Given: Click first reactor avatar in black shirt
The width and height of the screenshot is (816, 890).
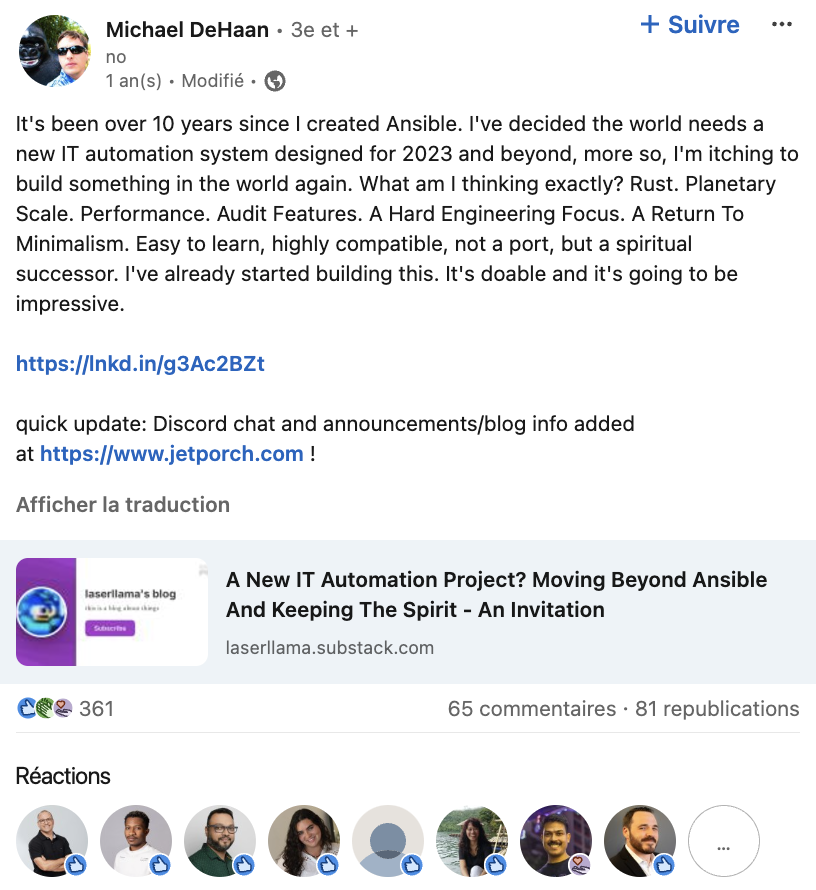Looking at the screenshot, I should pos(52,841).
